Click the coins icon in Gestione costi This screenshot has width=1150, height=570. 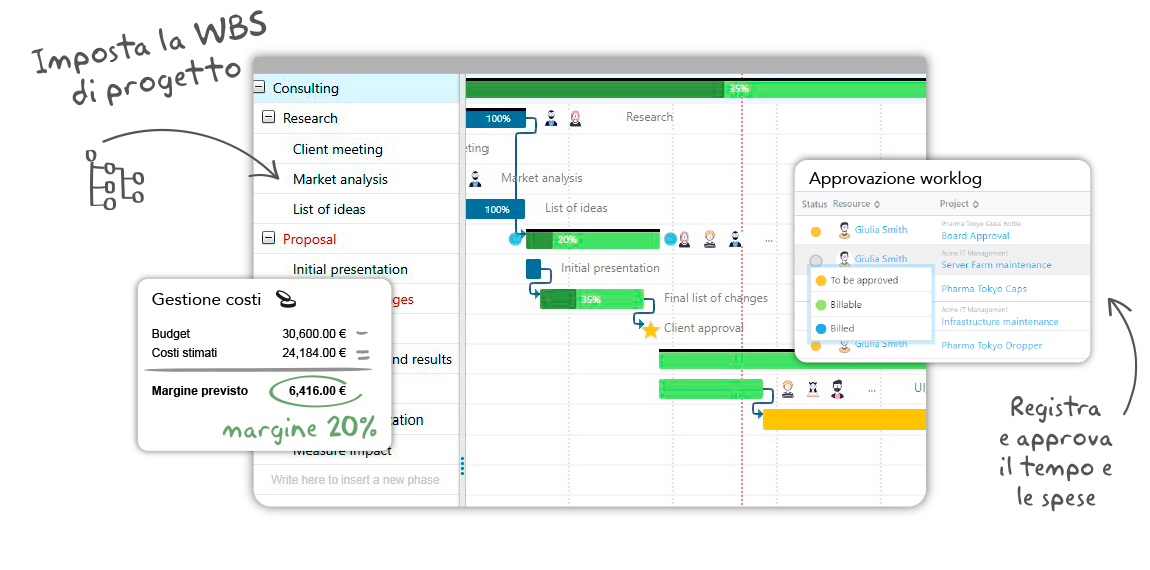point(286,298)
